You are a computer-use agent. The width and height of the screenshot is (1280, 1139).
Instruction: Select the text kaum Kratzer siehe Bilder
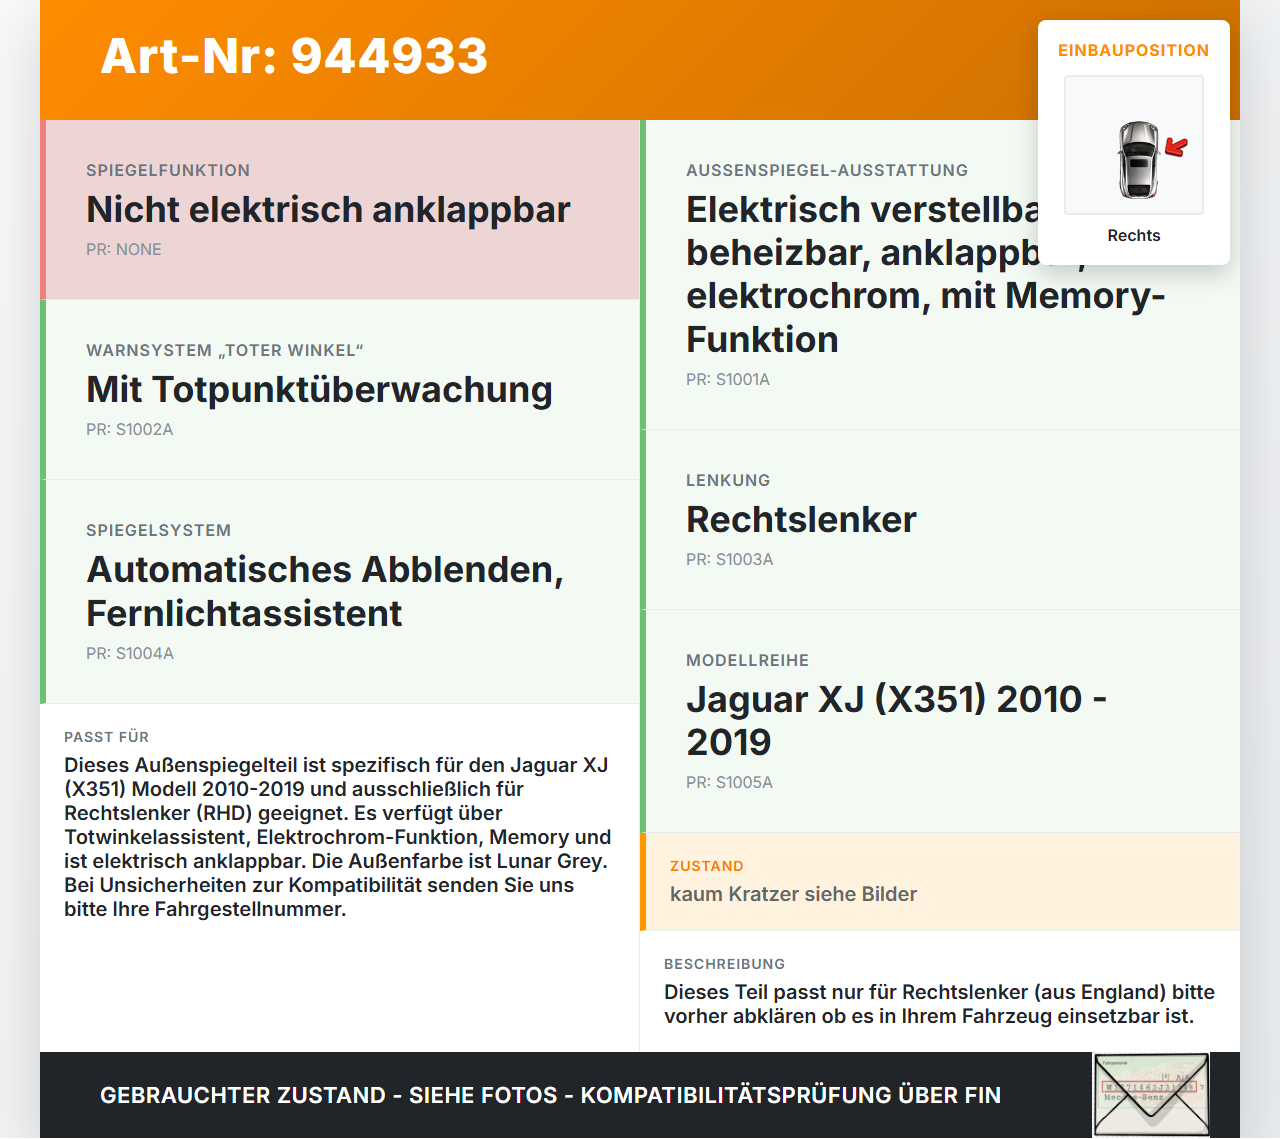click(793, 894)
